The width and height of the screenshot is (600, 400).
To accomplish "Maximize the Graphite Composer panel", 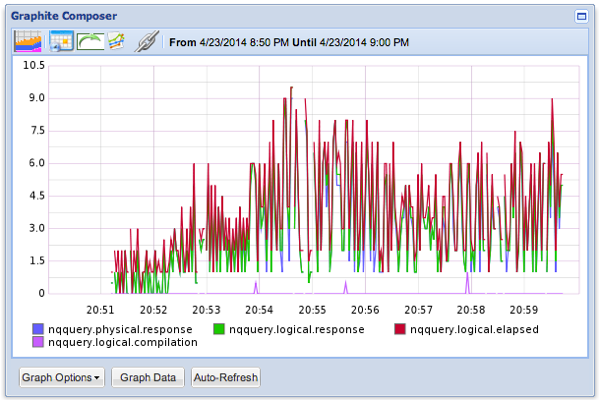I will 581,16.
